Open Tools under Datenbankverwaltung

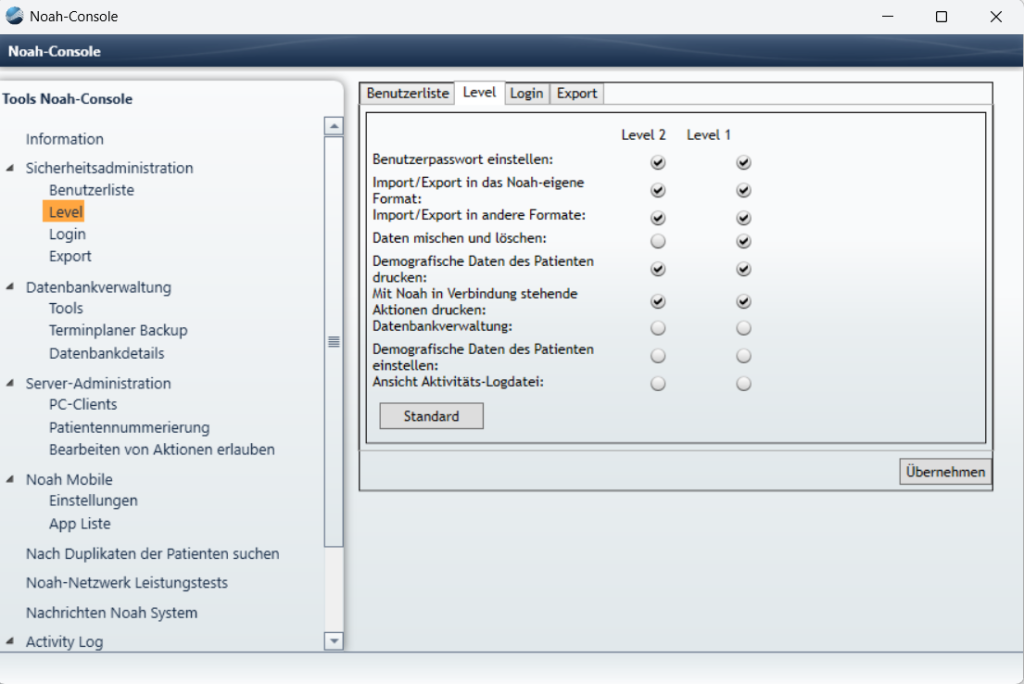click(66, 308)
